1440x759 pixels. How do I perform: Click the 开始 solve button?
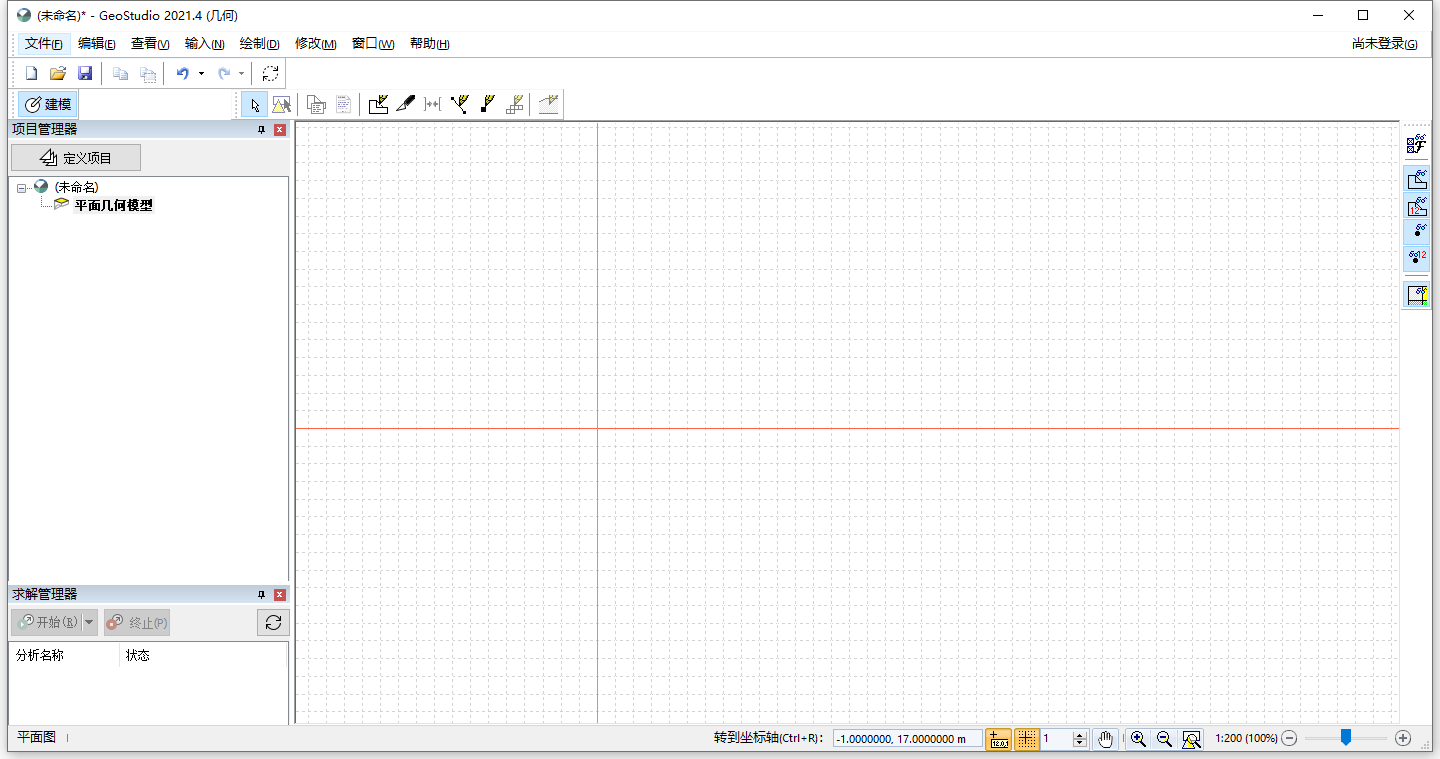(47, 622)
